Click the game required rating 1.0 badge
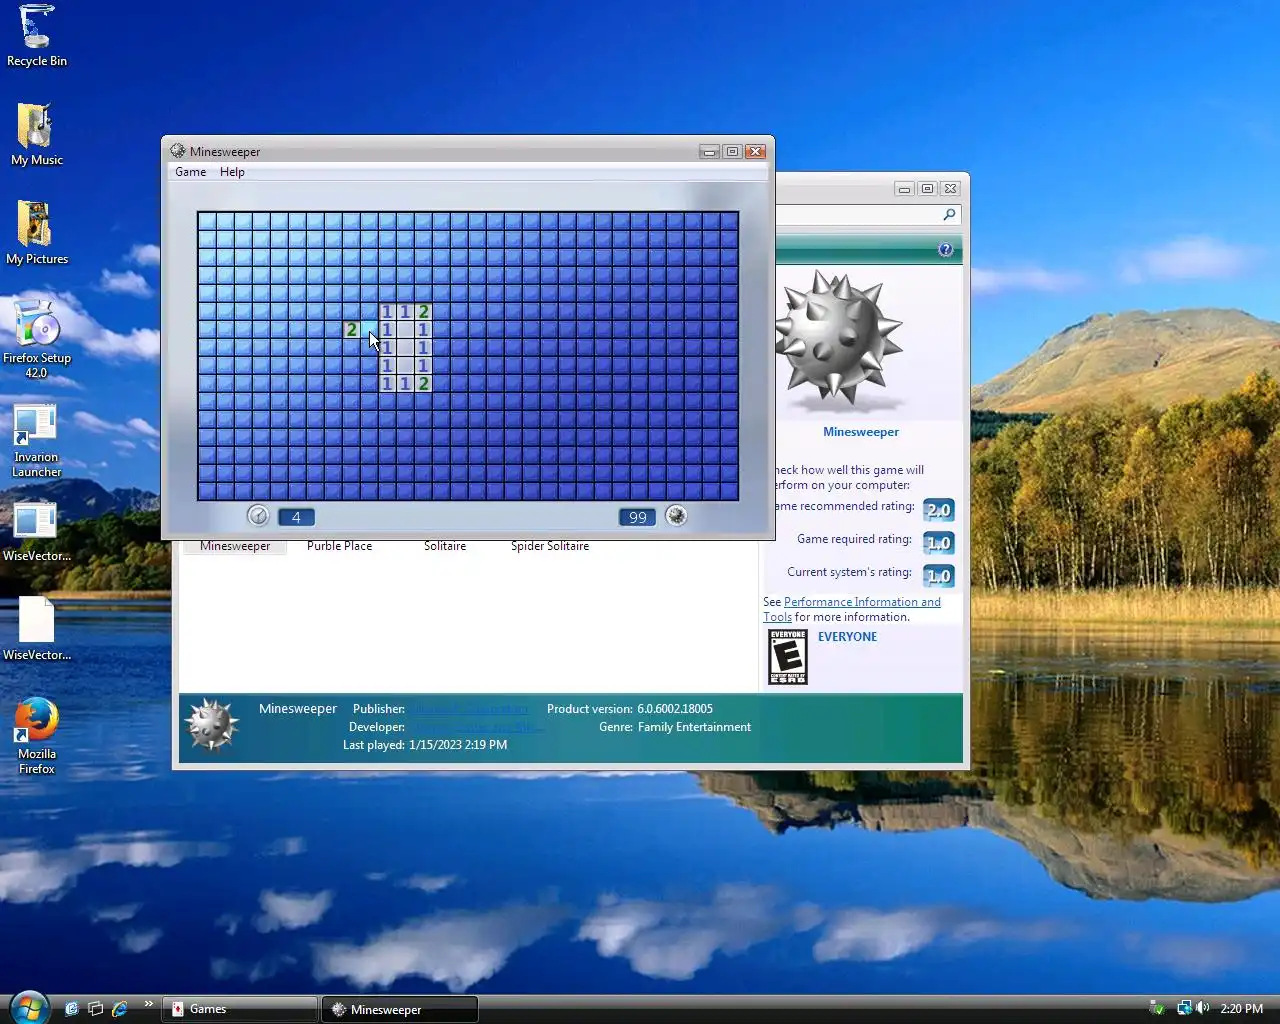 (938, 543)
